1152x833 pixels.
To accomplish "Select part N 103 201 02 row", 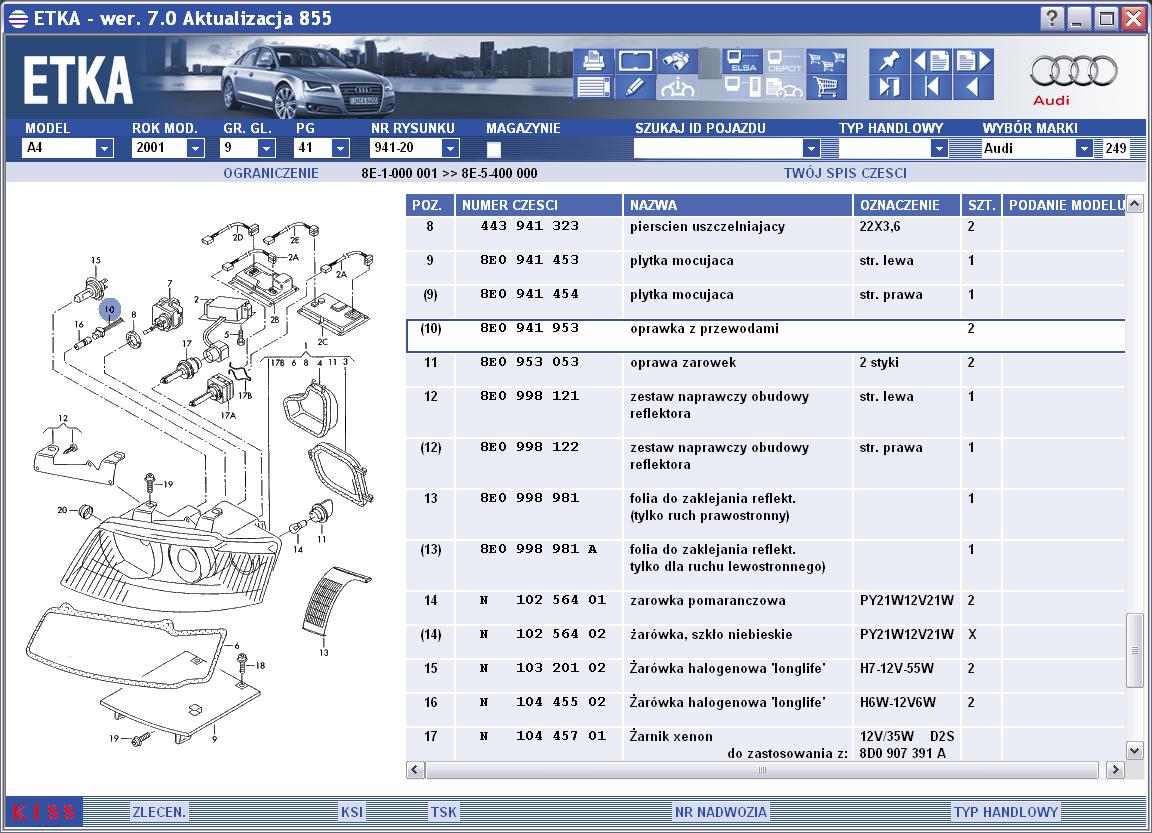I will coord(766,676).
